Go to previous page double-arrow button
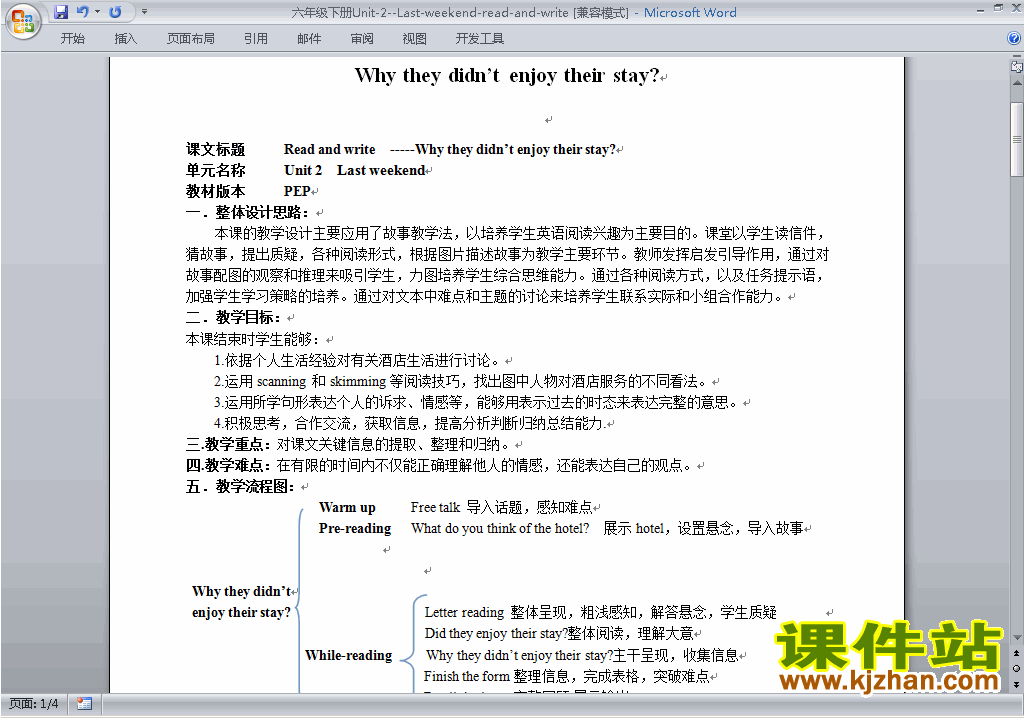The width and height of the screenshot is (1024, 718). (1016, 653)
